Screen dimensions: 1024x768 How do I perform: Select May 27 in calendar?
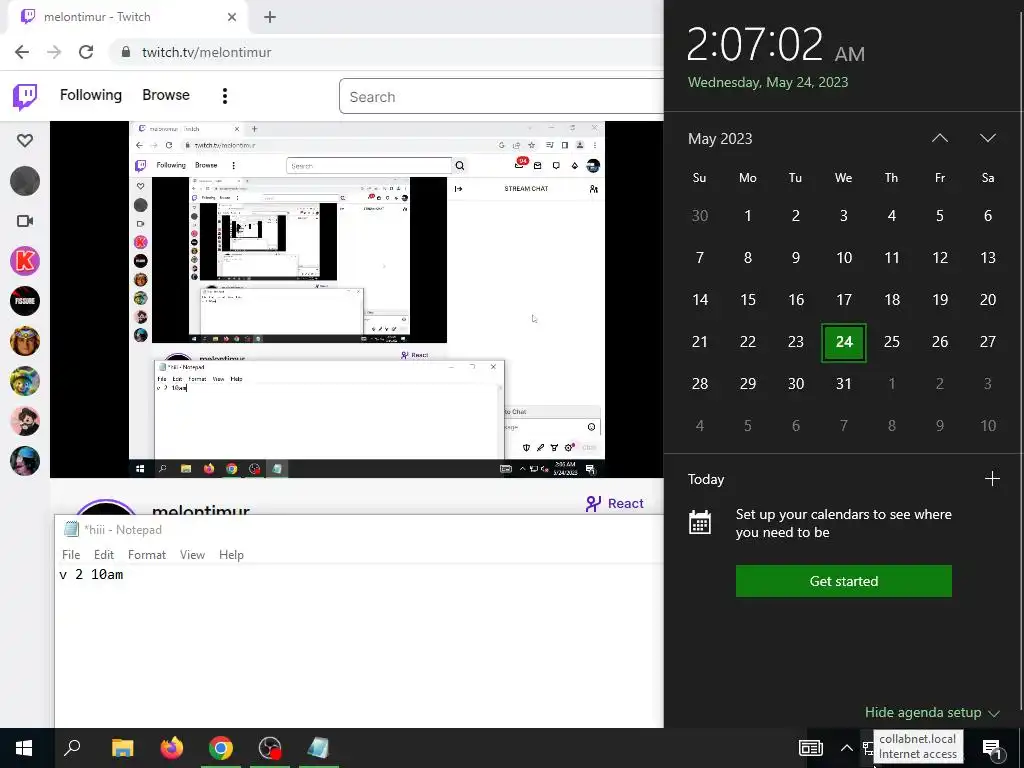[x=988, y=342]
